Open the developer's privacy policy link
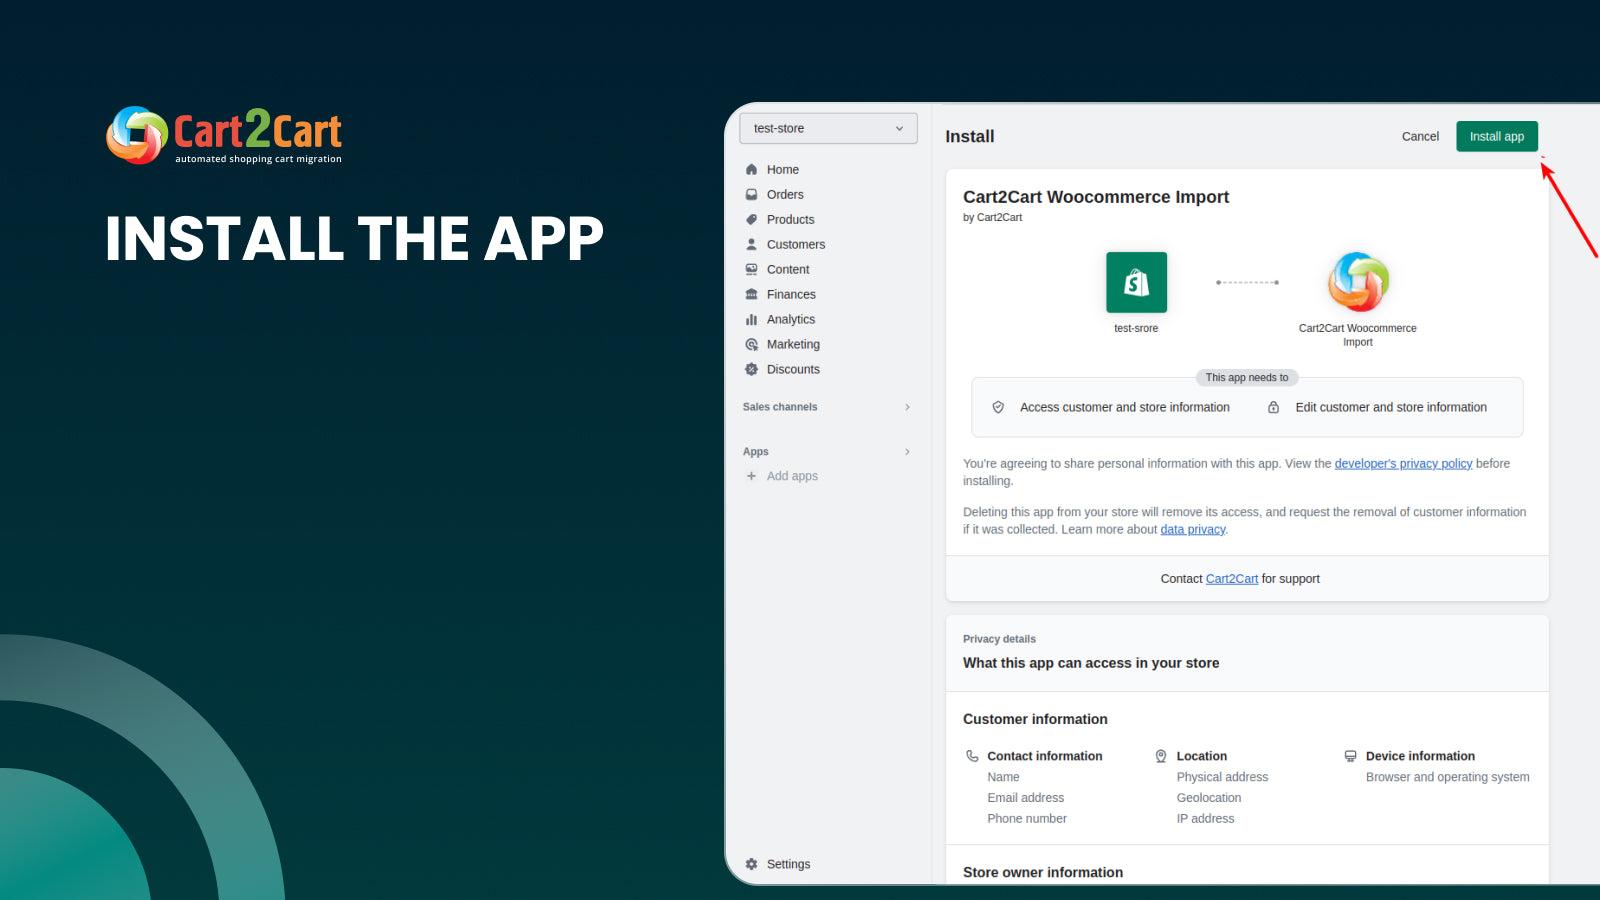Viewport: 1600px width, 900px height. (1403, 463)
